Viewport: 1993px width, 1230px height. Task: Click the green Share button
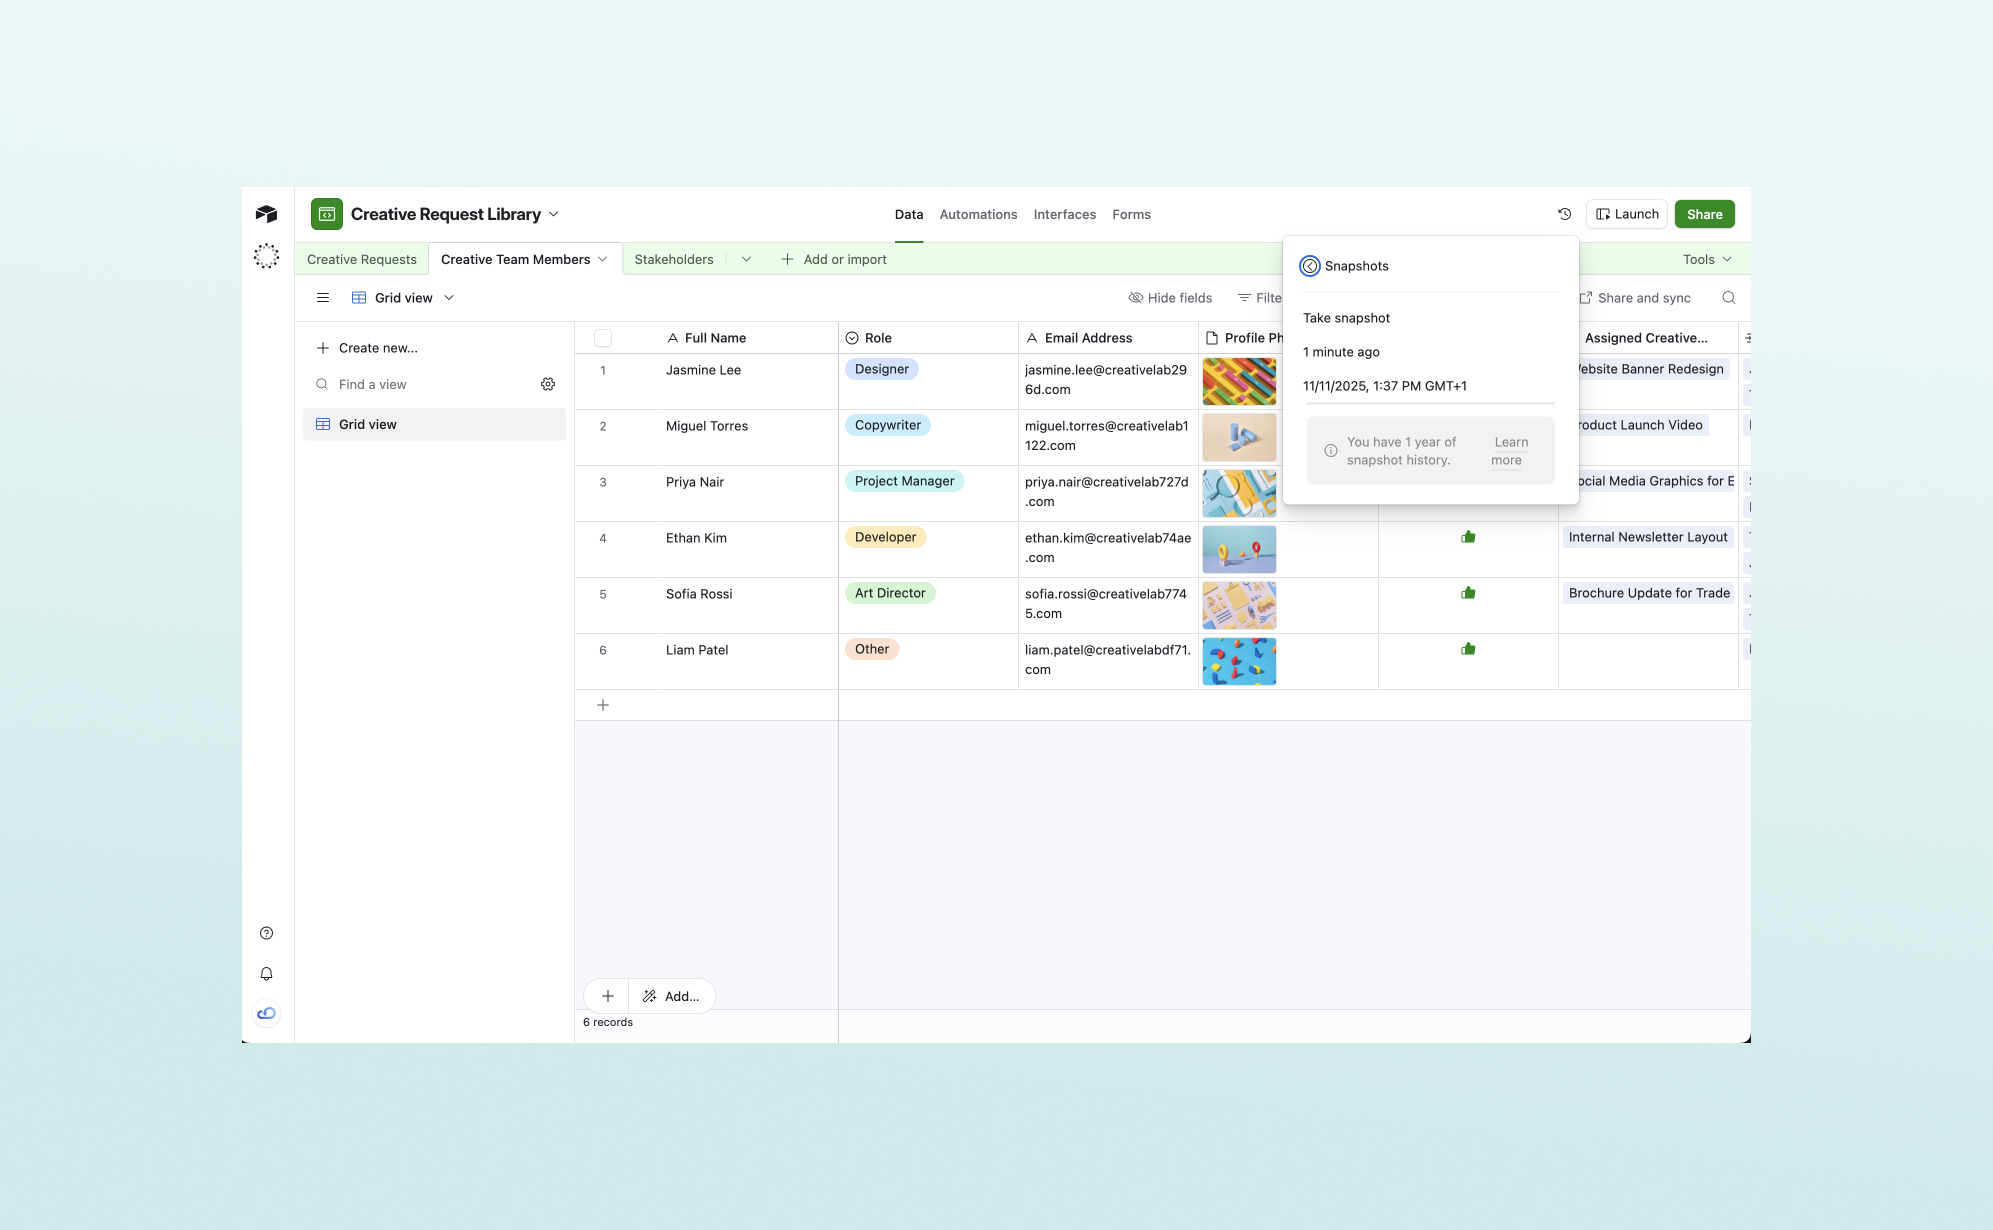pos(1704,214)
